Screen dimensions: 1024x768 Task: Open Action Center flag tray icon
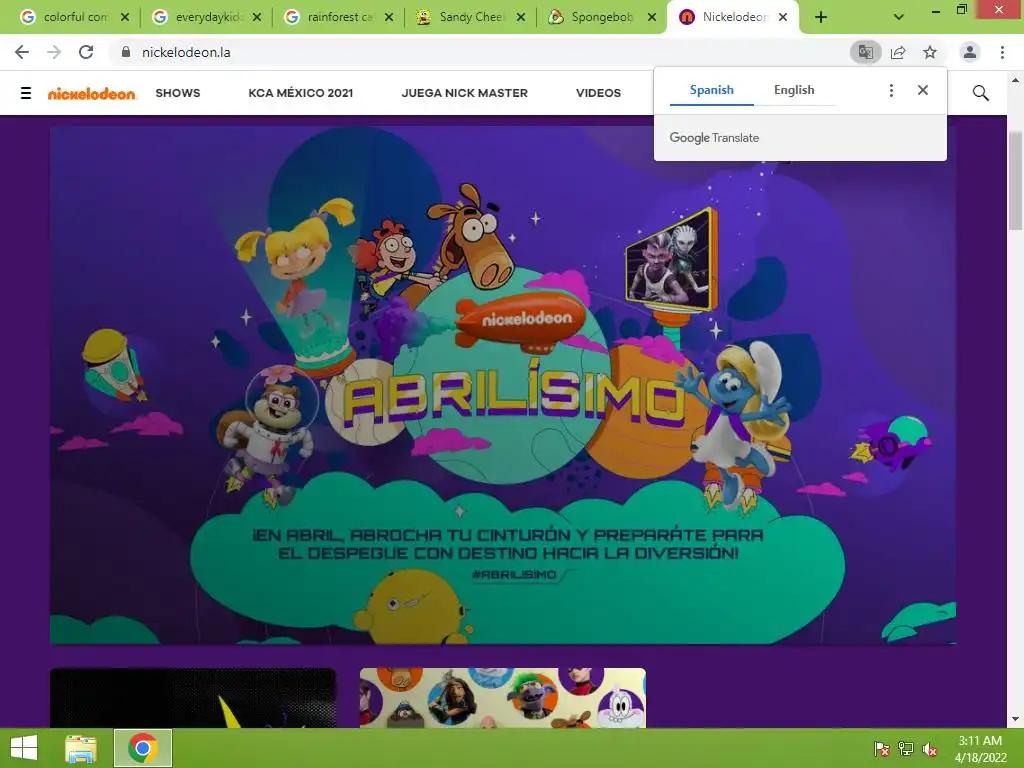pos(882,749)
